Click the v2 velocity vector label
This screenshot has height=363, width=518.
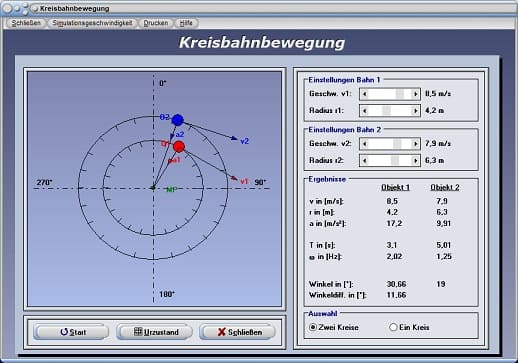click(245, 141)
